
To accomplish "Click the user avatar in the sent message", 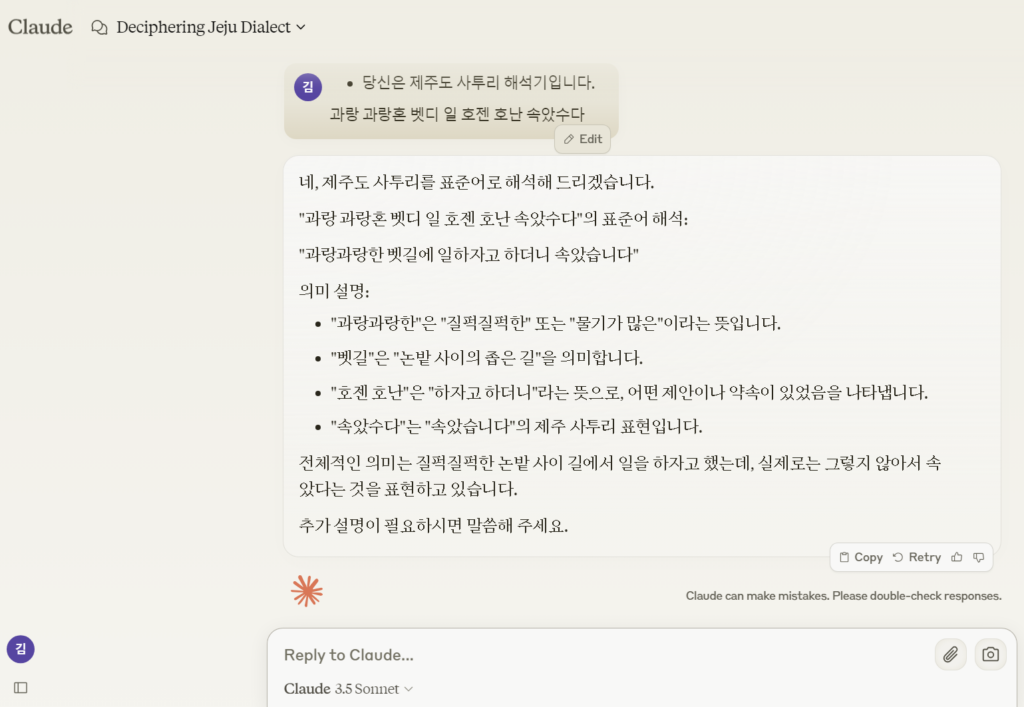I will [308, 87].
